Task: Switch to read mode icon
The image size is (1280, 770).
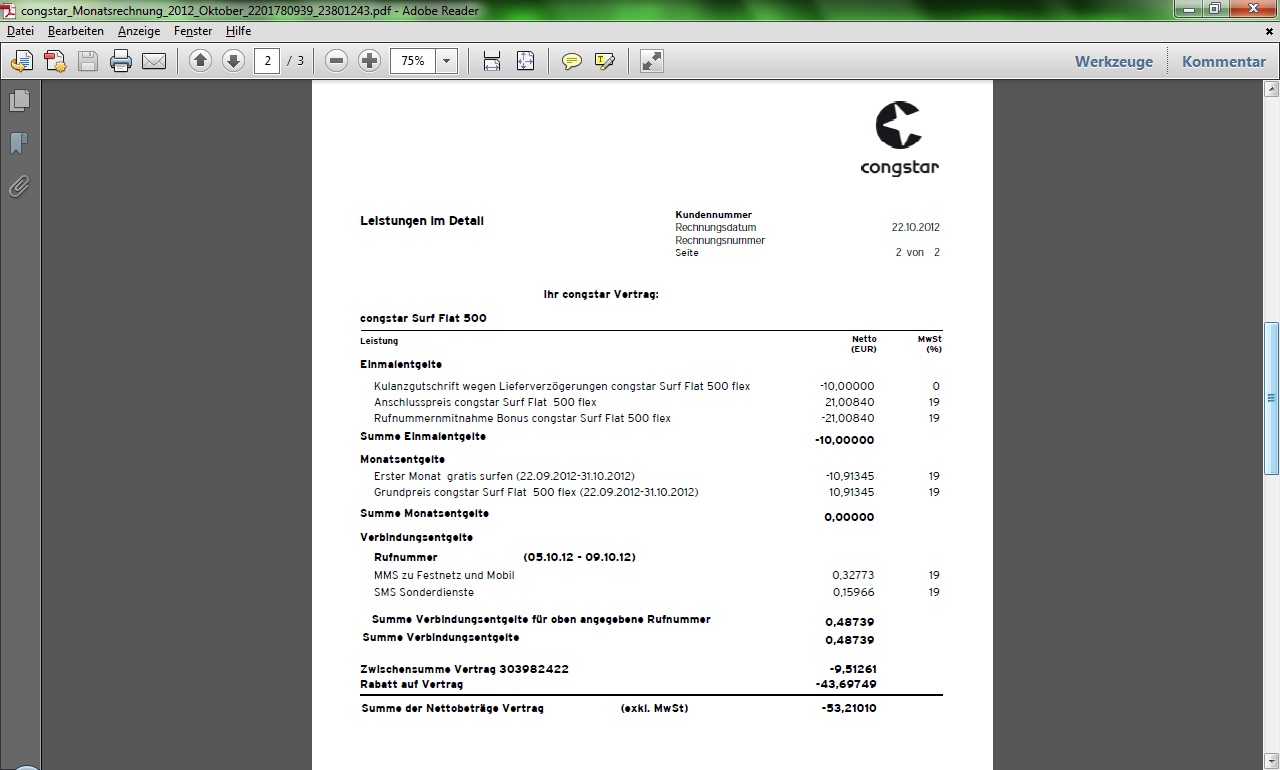Action: (652, 61)
